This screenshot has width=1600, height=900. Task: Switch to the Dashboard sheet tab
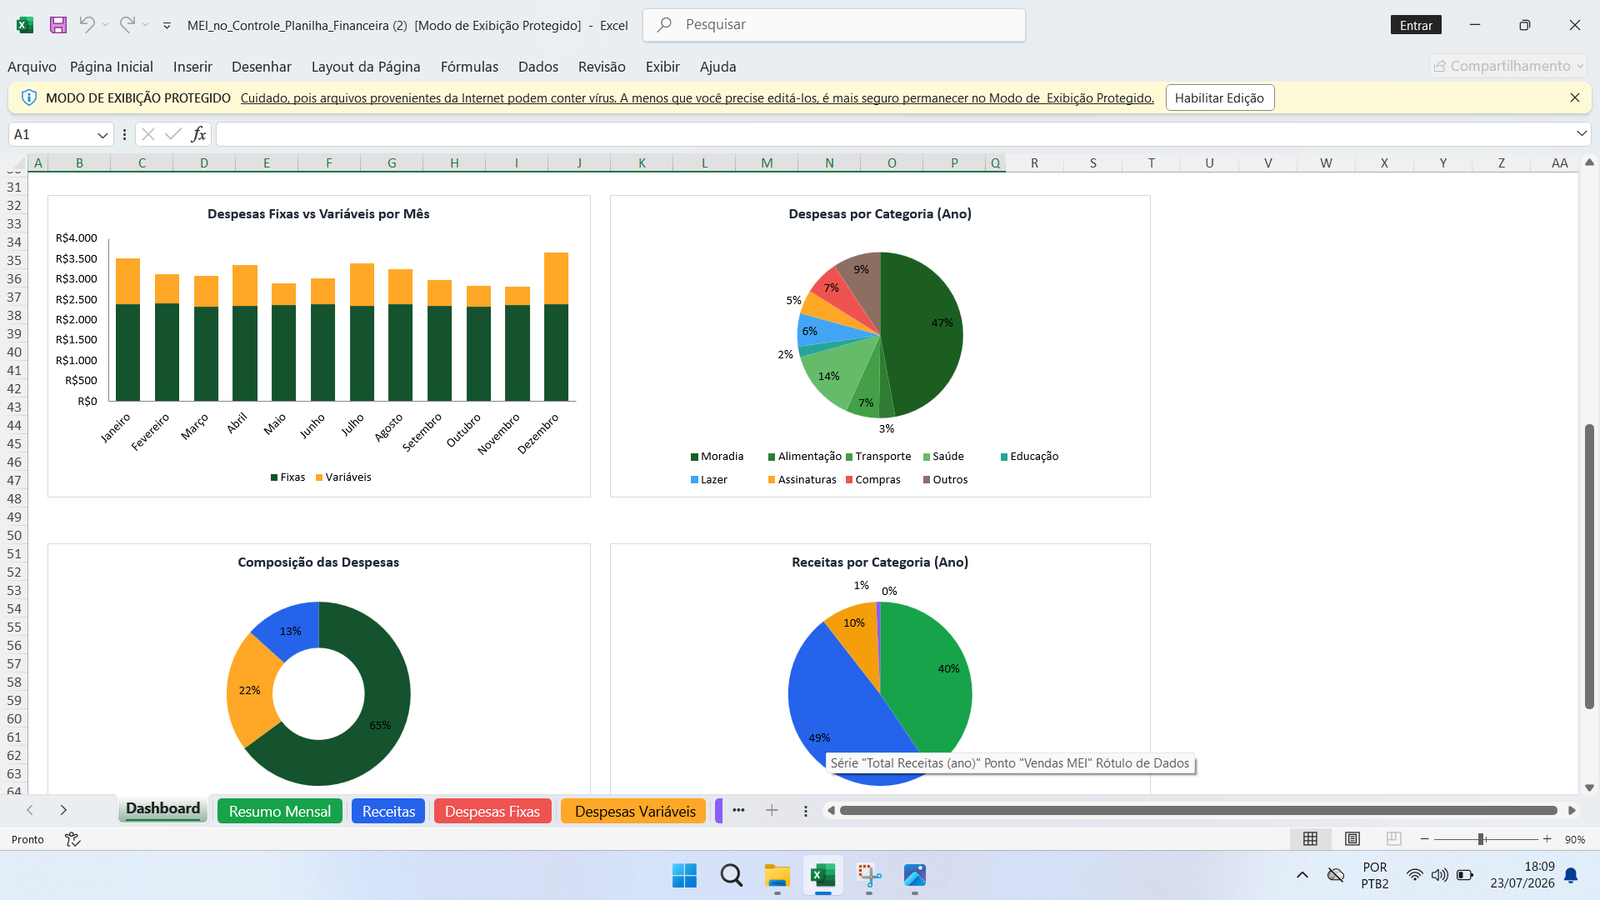click(163, 809)
